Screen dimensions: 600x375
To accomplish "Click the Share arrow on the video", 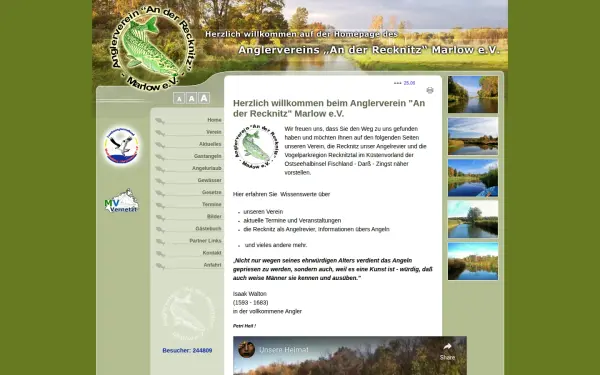I will pos(447,351).
